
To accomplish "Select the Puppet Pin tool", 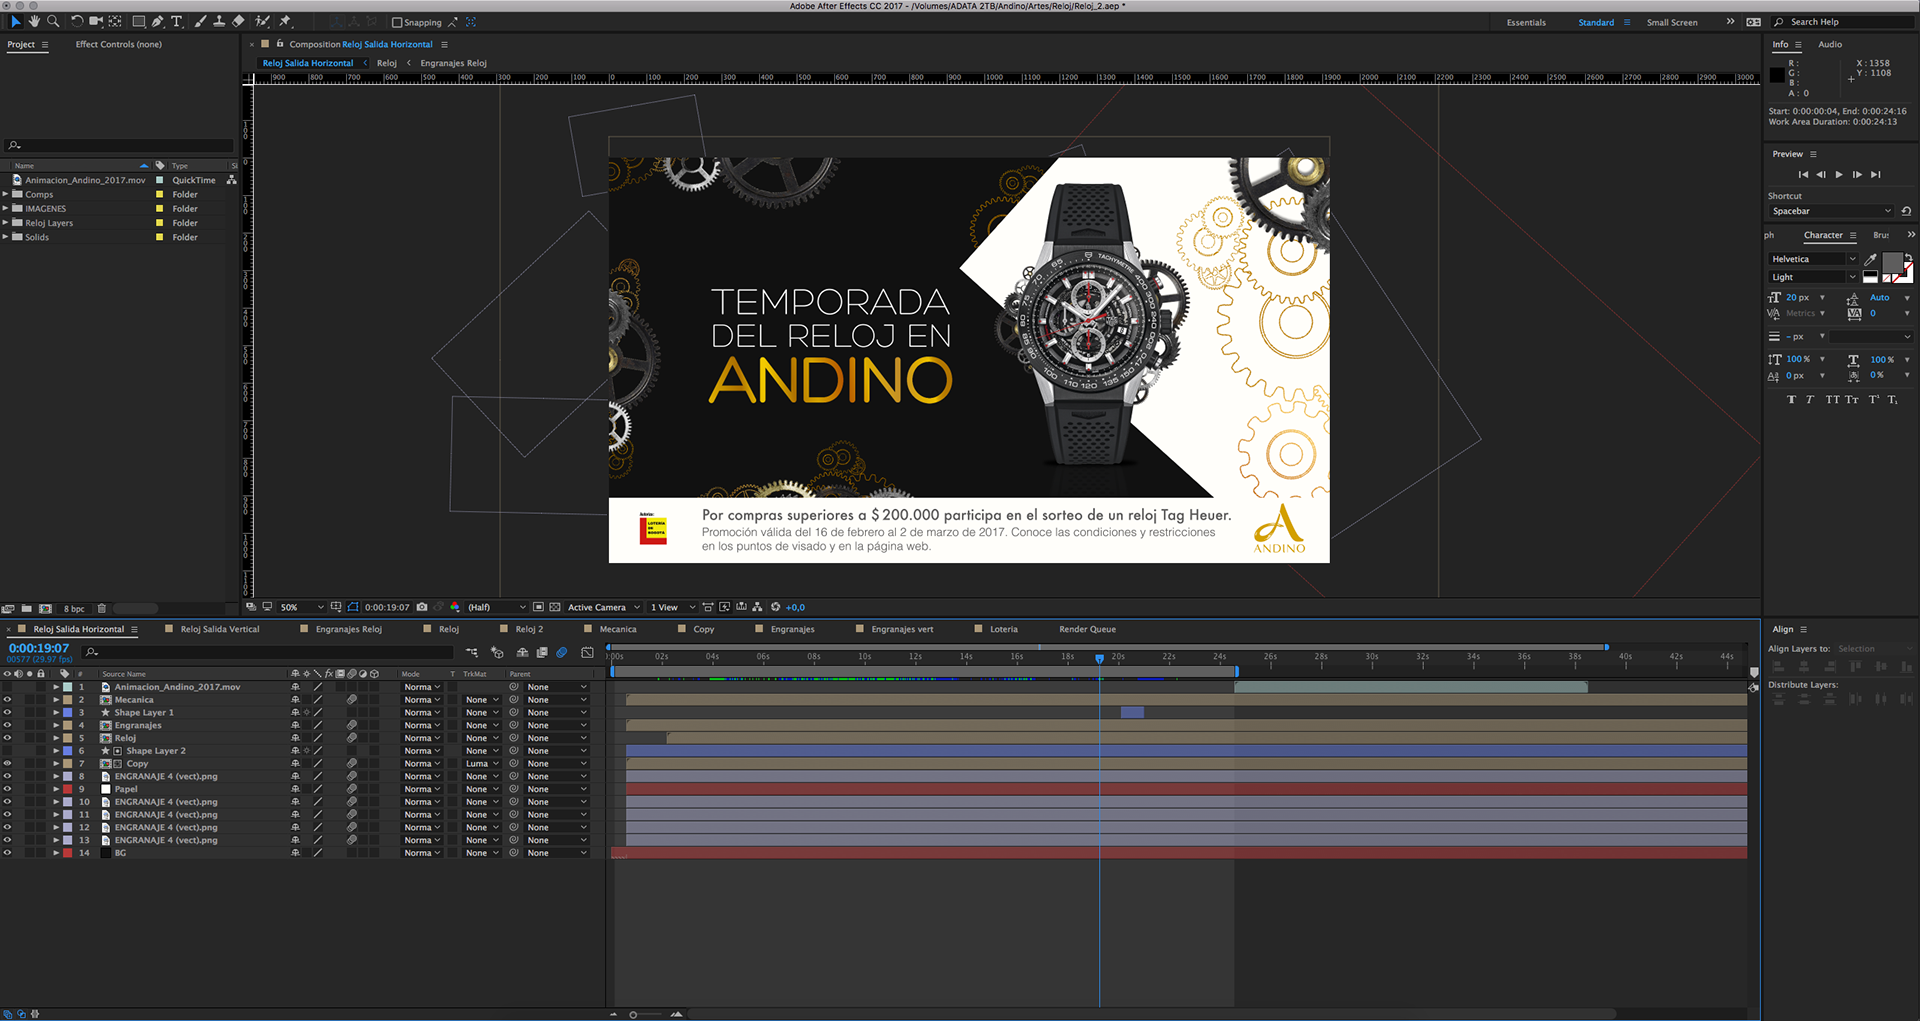I will pyautogui.click(x=286, y=21).
